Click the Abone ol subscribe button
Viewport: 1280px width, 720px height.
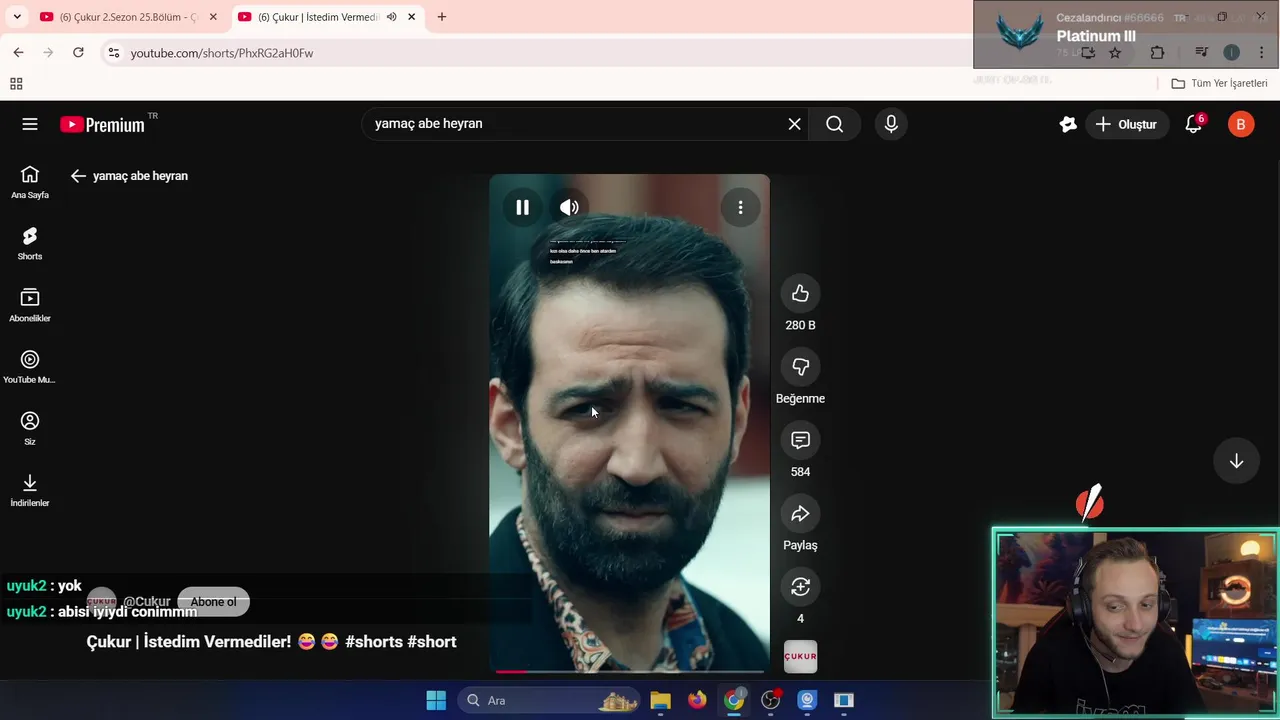[x=213, y=602]
